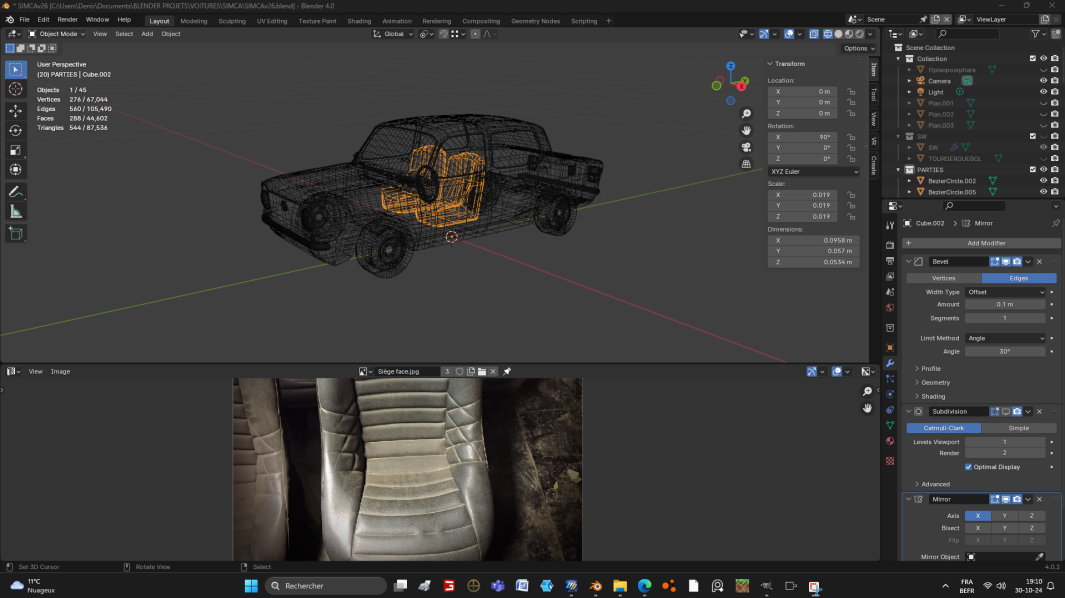Switch to the Sculpting workspace tab
This screenshot has height=598, width=1065.
pyautogui.click(x=232, y=20)
